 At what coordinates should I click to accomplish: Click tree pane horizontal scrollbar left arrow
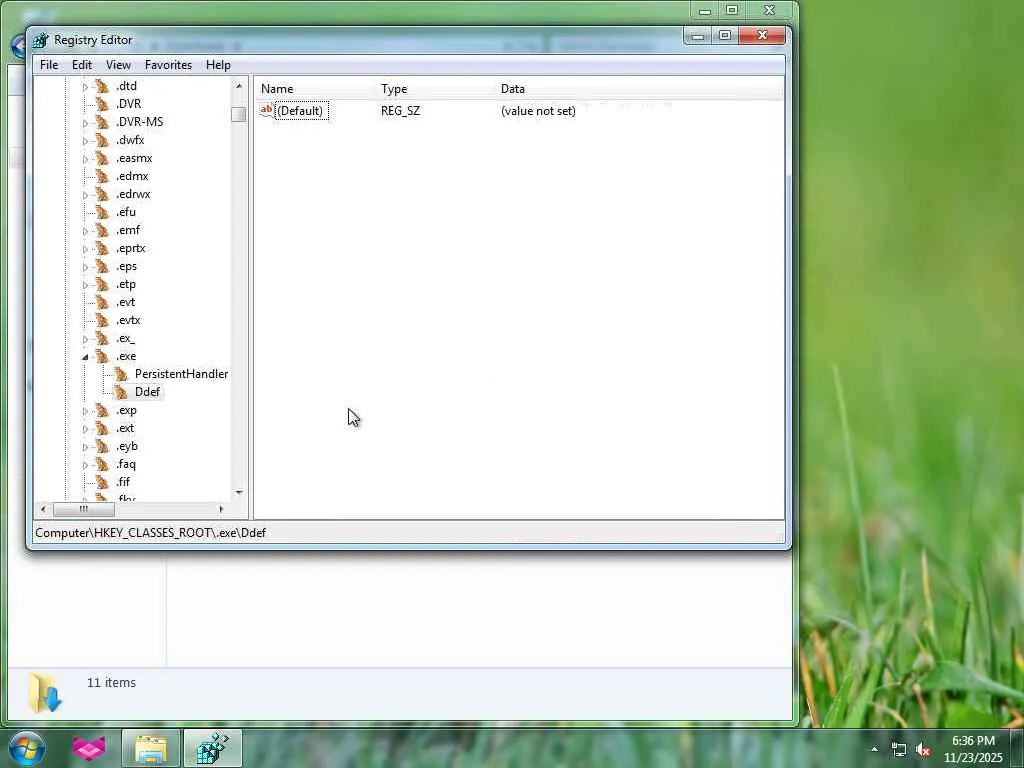point(43,509)
